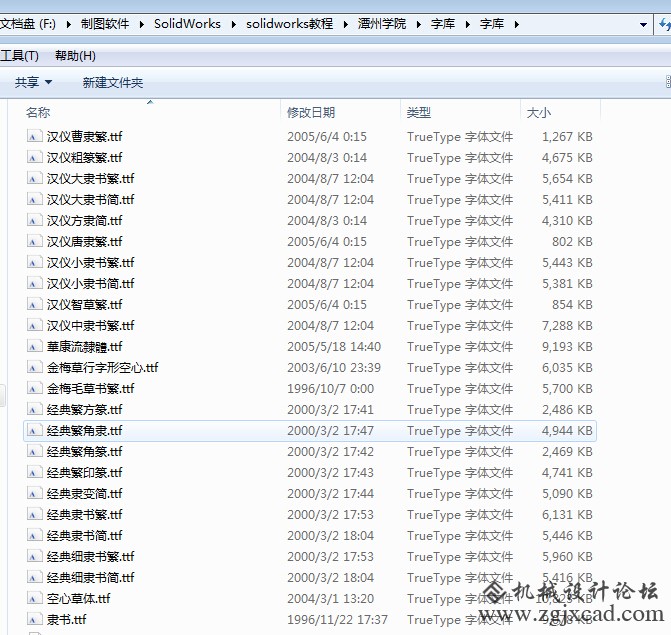The width and height of the screenshot is (671, 635).
Task: Click the icon of highlighted 经典繁角隶.ttf
Action: 35,430
